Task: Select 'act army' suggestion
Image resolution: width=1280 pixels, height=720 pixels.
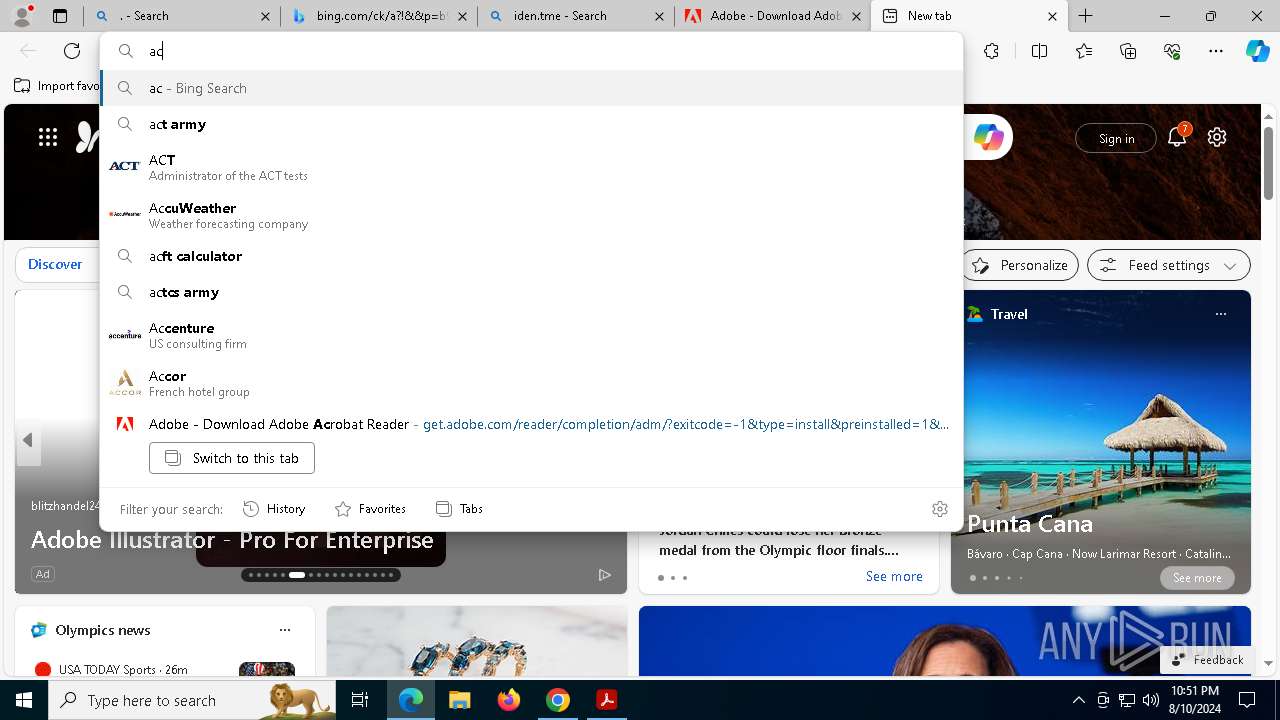Action: coord(532,124)
